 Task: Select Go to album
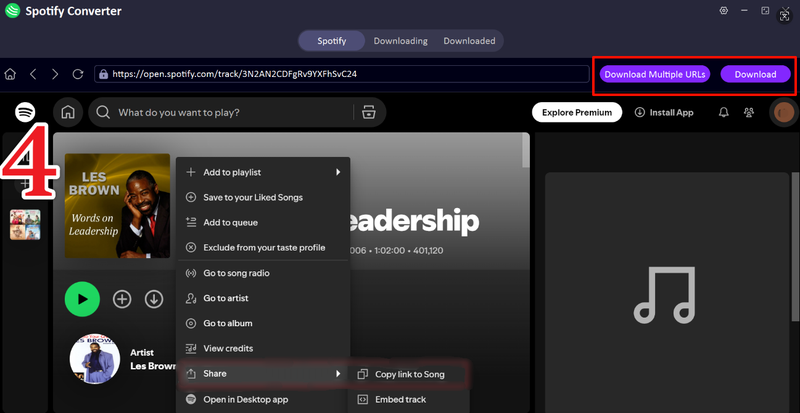pyautogui.click(x=263, y=323)
